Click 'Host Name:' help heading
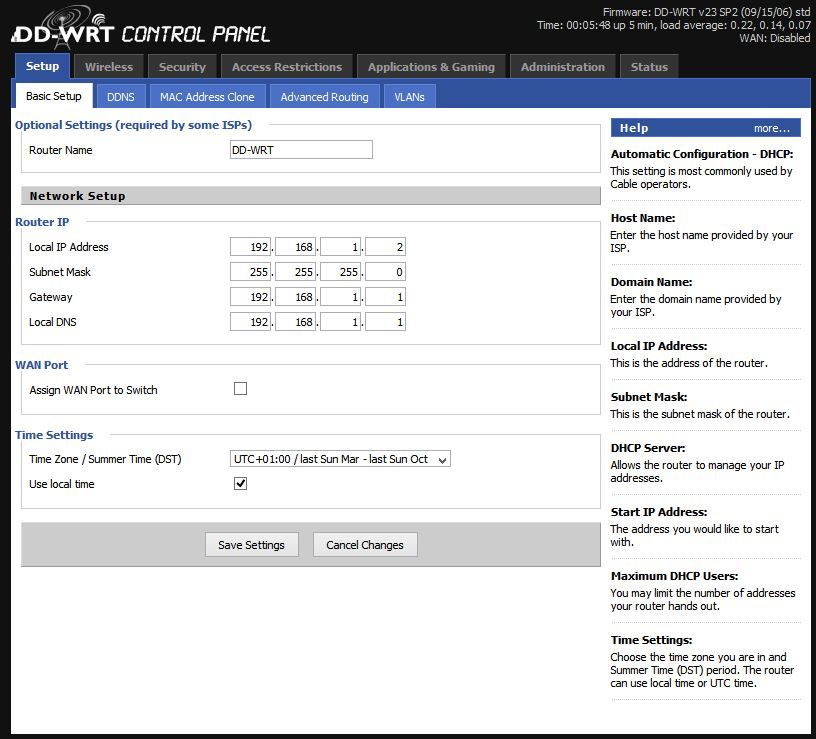This screenshot has width=816, height=739. point(643,218)
